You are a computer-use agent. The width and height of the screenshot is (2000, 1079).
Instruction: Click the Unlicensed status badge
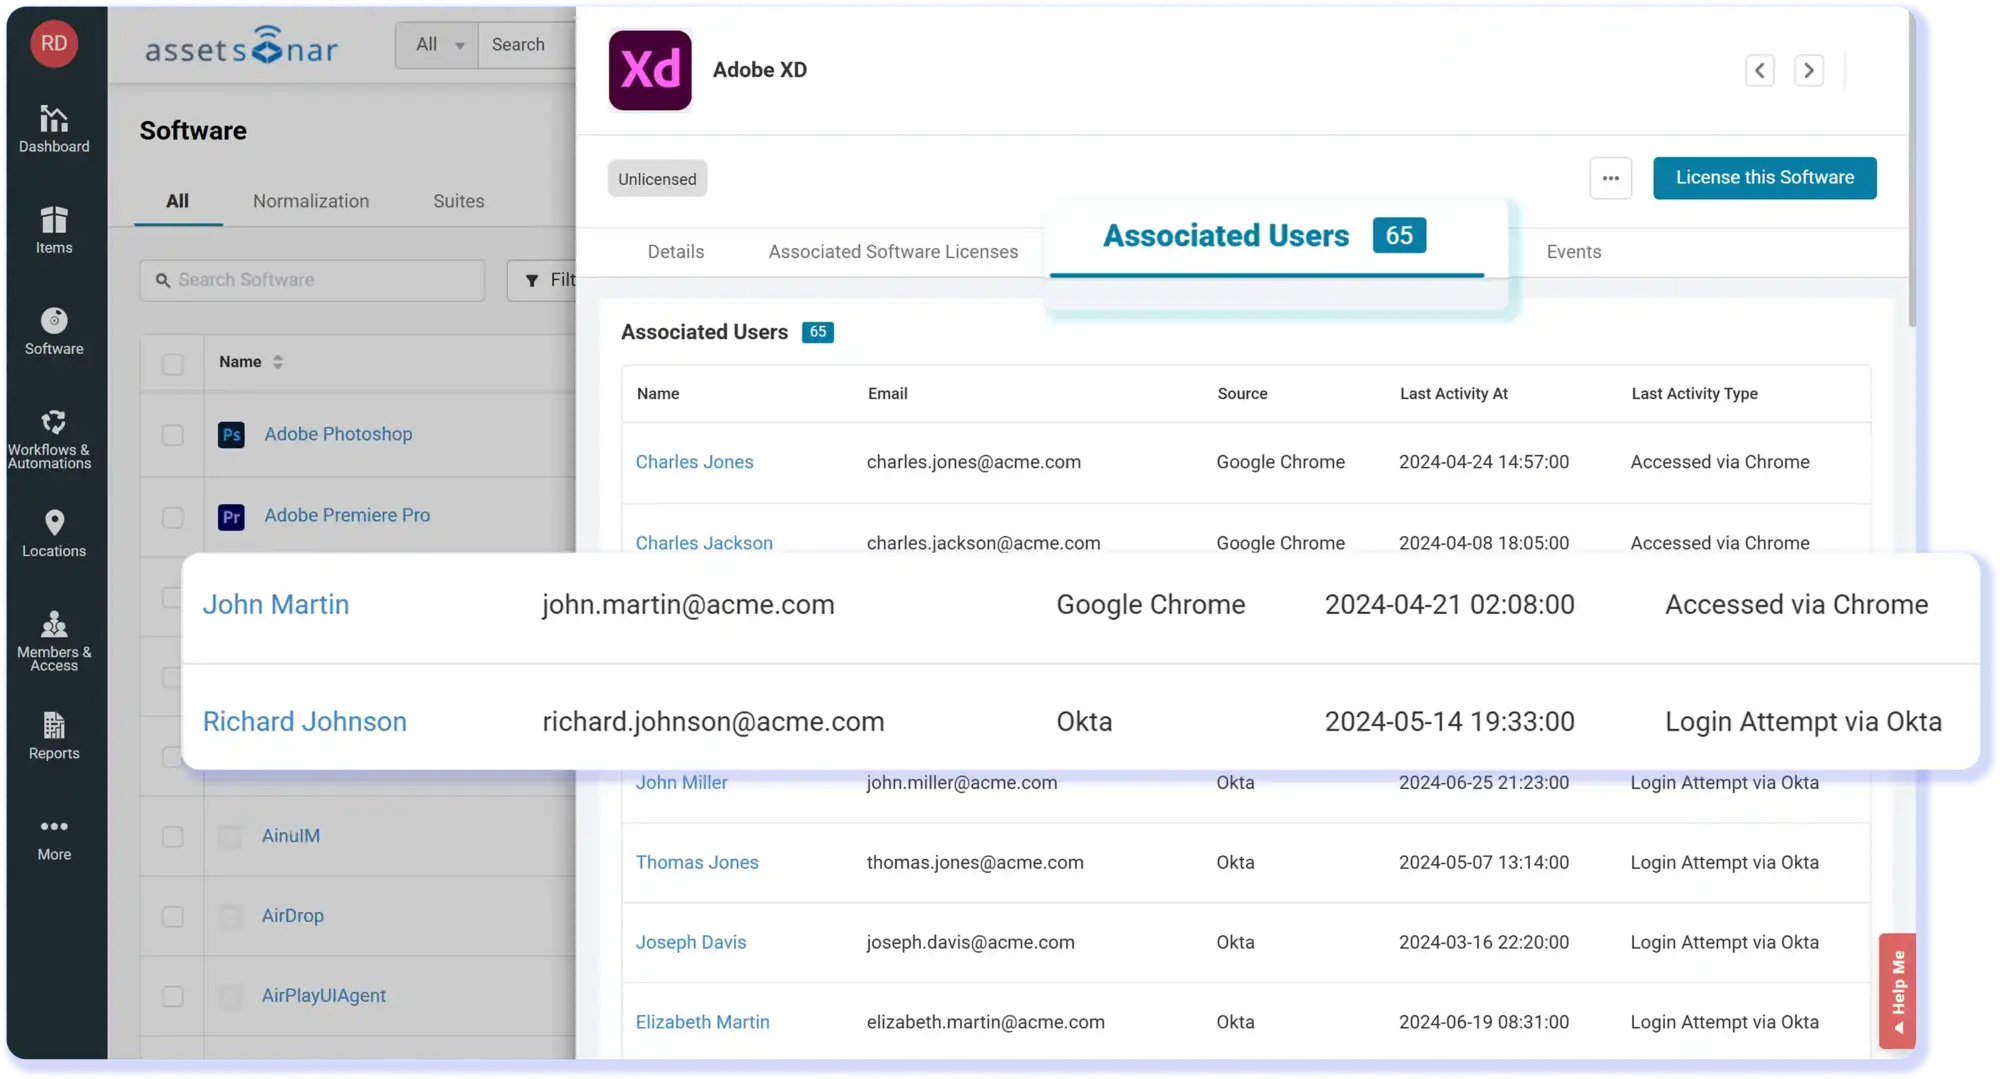(657, 179)
